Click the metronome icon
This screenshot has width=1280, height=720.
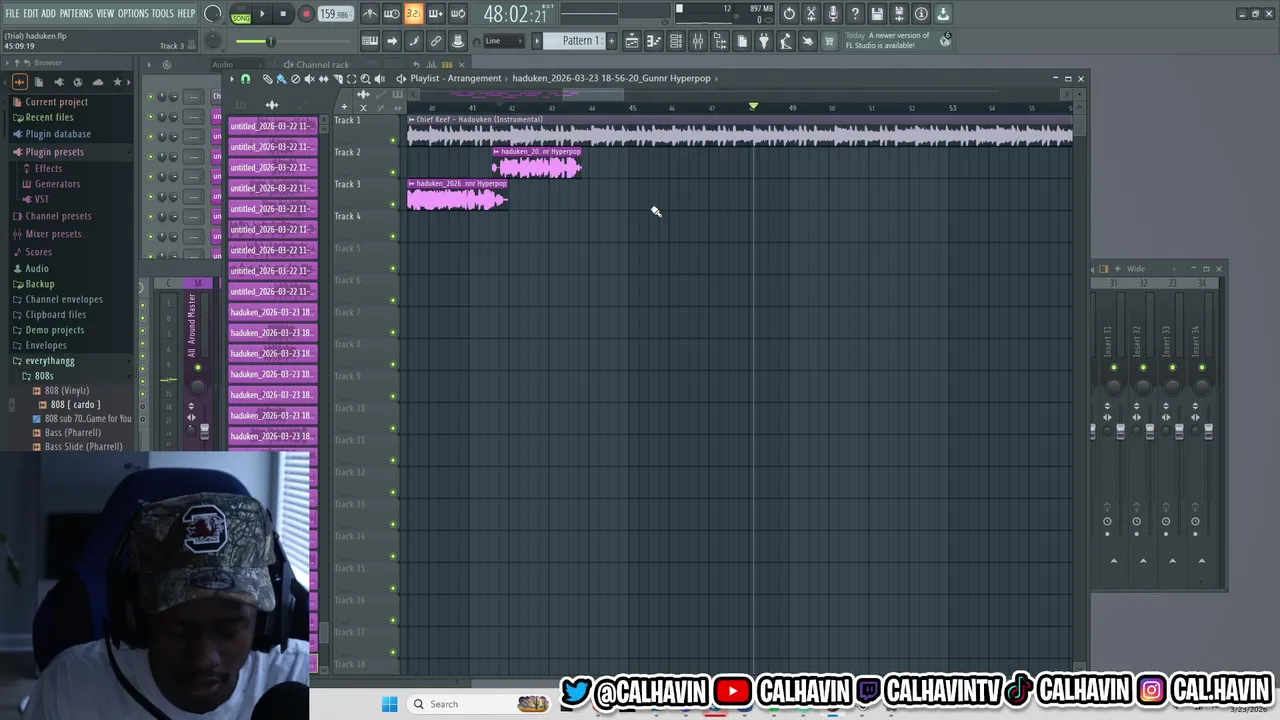(370, 14)
